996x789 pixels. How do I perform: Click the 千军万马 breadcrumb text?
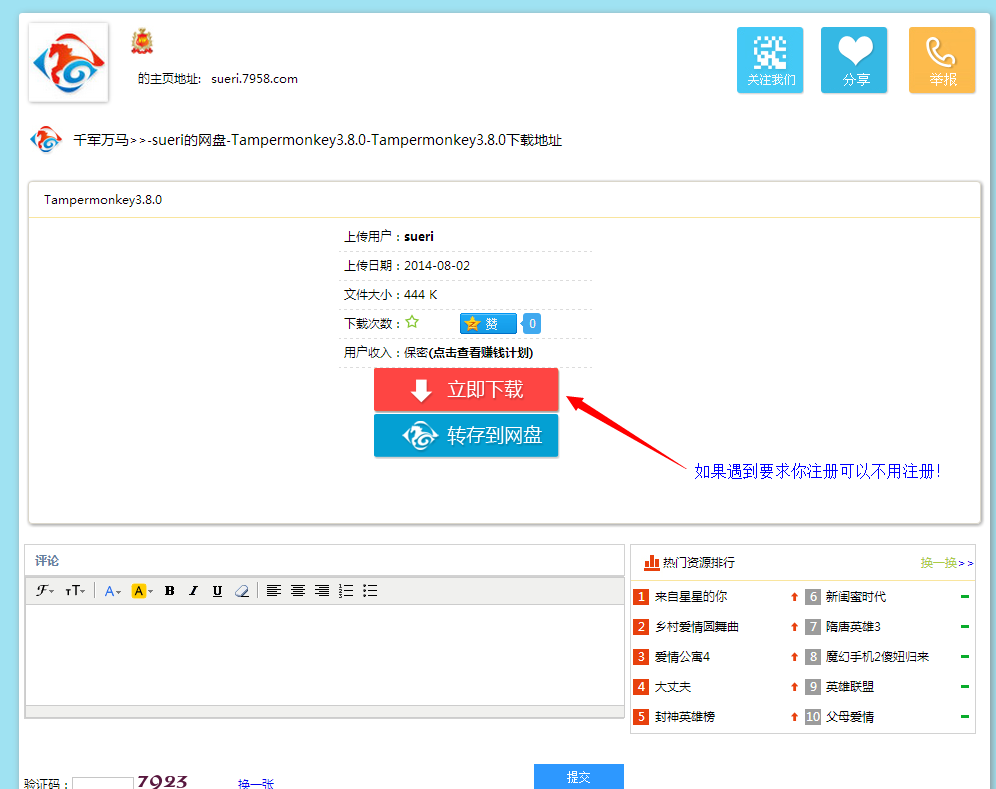(101, 140)
